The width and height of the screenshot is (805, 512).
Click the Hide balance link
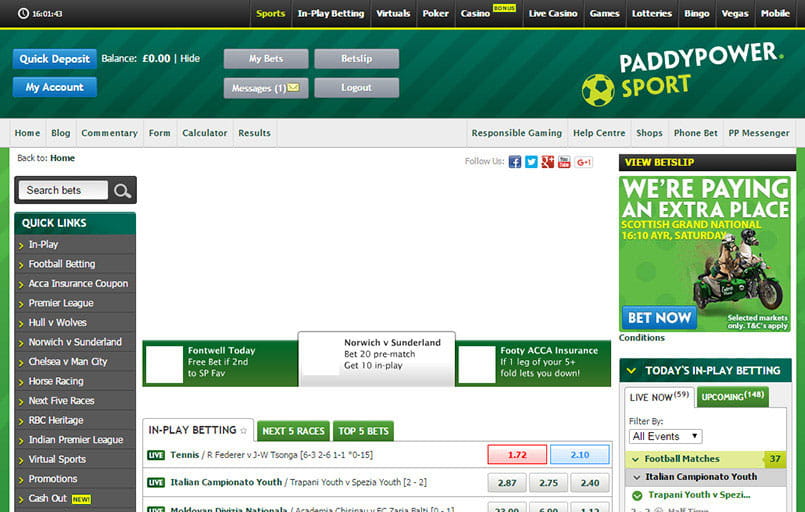tap(190, 59)
